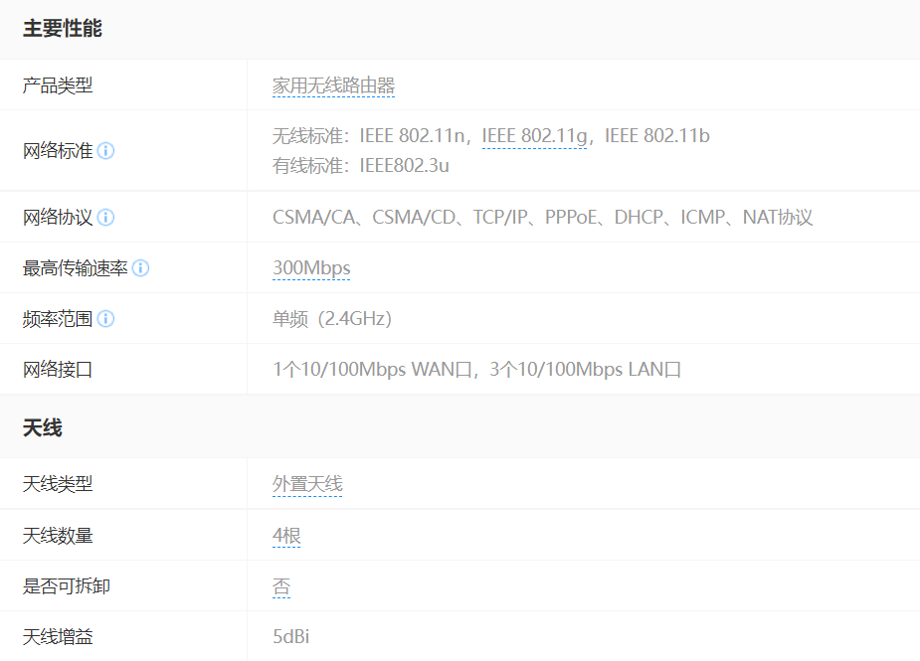Image resolution: width=920 pixels, height=661 pixels.
Task: Select the 5dBi antenna gain value
Action: pyautogui.click(x=298, y=637)
